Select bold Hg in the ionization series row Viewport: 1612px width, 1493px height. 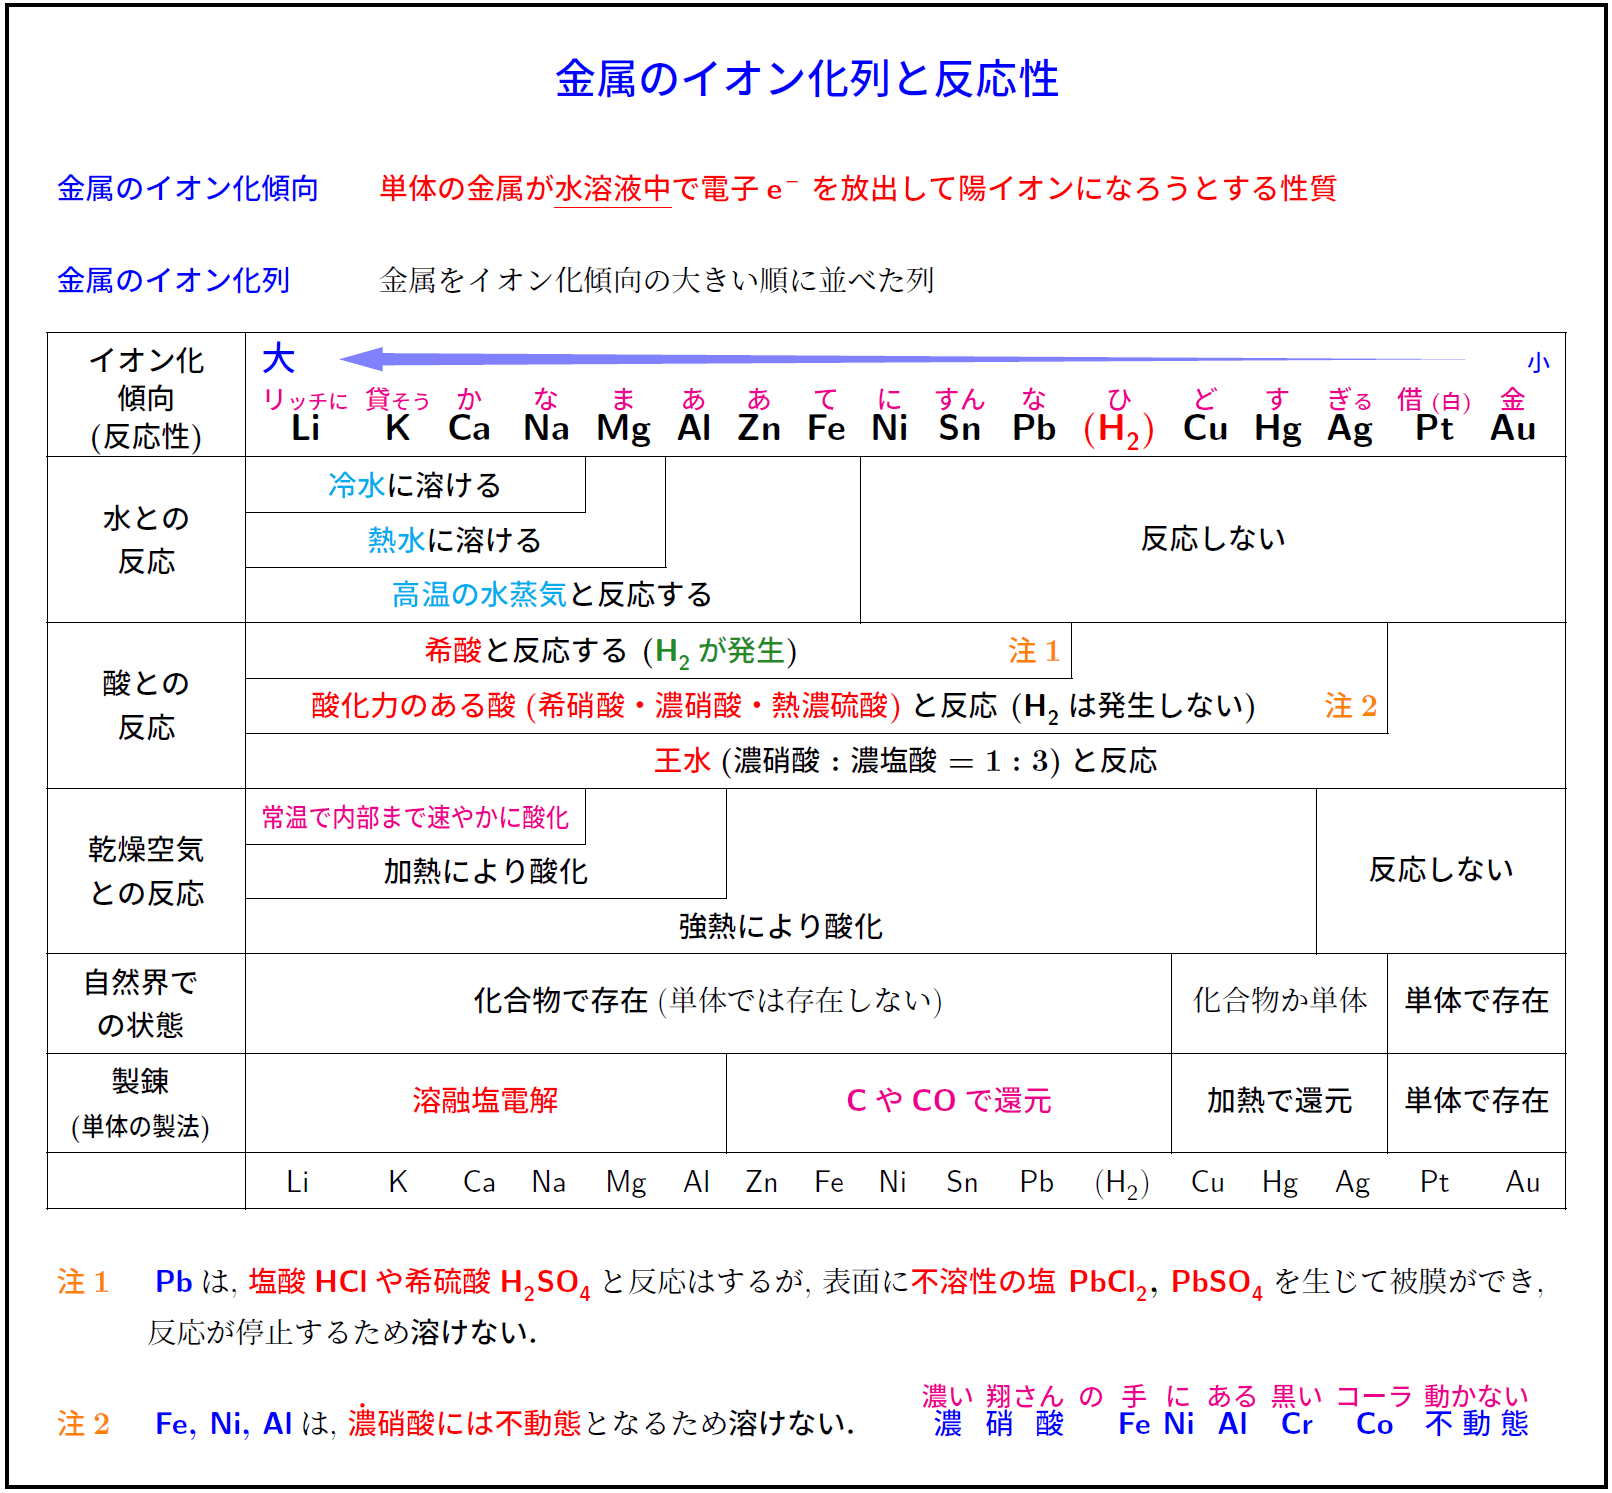click(1278, 430)
